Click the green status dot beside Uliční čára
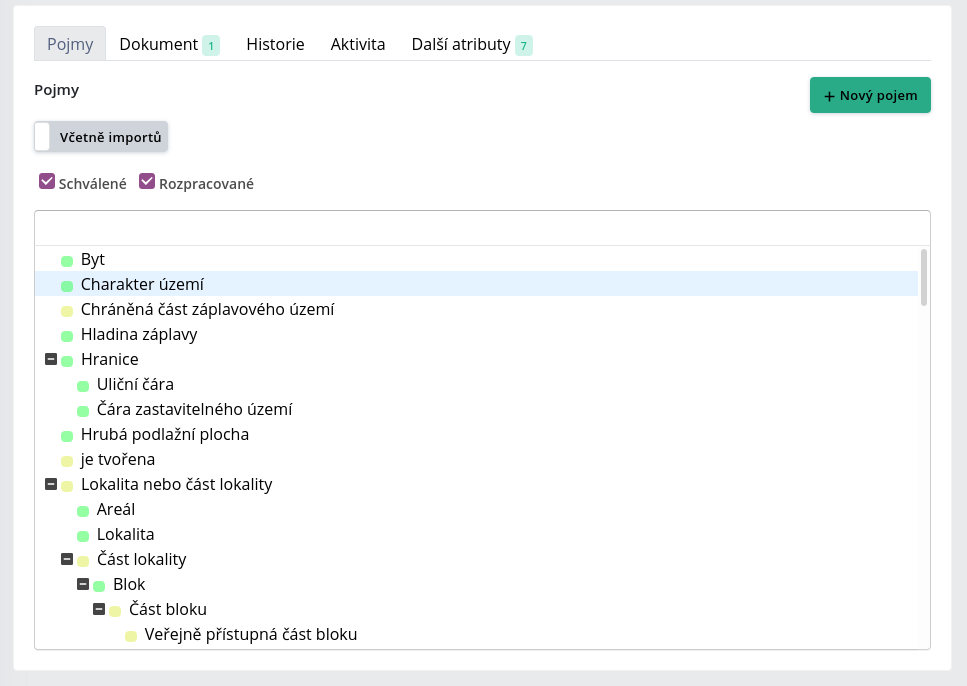Image resolution: width=967 pixels, height=686 pixels. (x=83, y=386)
